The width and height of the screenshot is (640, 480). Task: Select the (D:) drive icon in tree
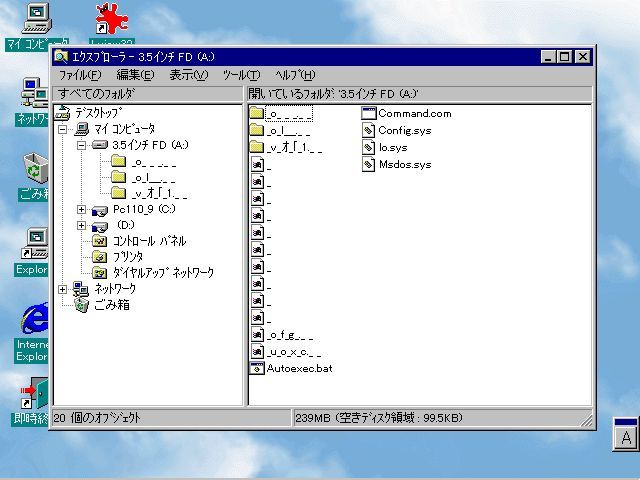point(100,226)
